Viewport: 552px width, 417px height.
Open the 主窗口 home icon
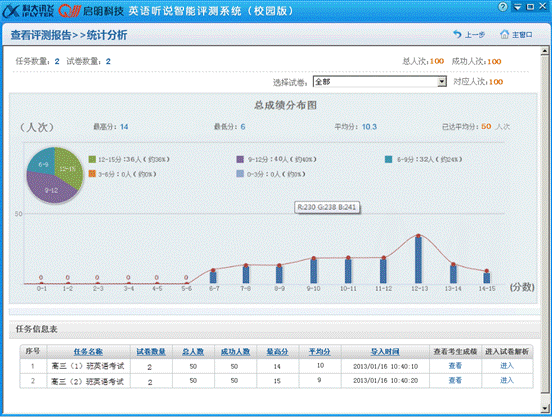coord(504,34)
